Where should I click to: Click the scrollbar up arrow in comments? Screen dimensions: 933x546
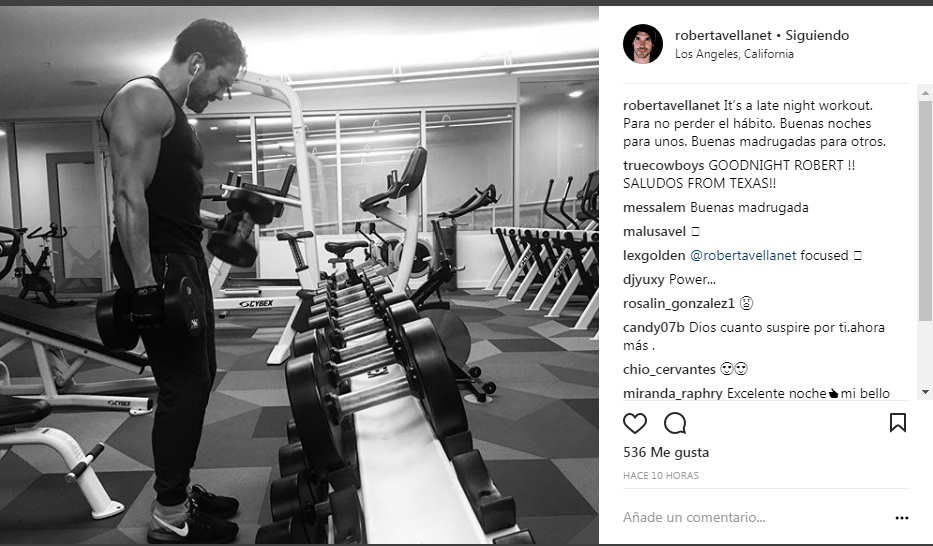click(925, 93)
